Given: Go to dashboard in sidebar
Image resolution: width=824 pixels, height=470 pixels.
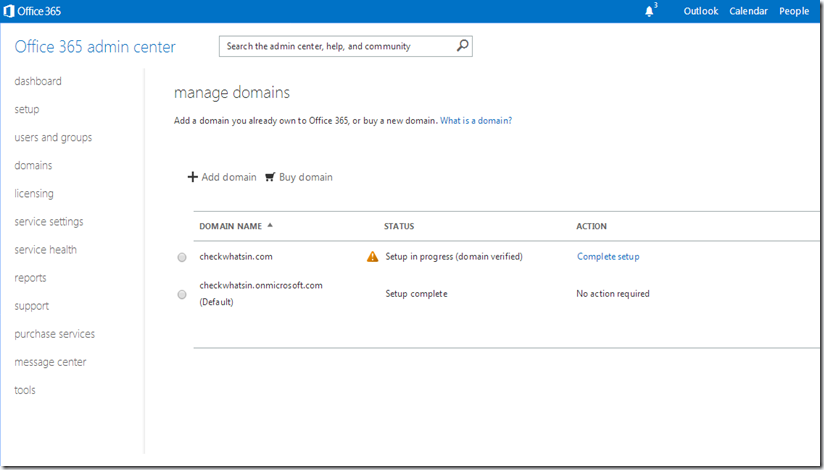Looking at the screenshot, I should (x=38, y=81).
